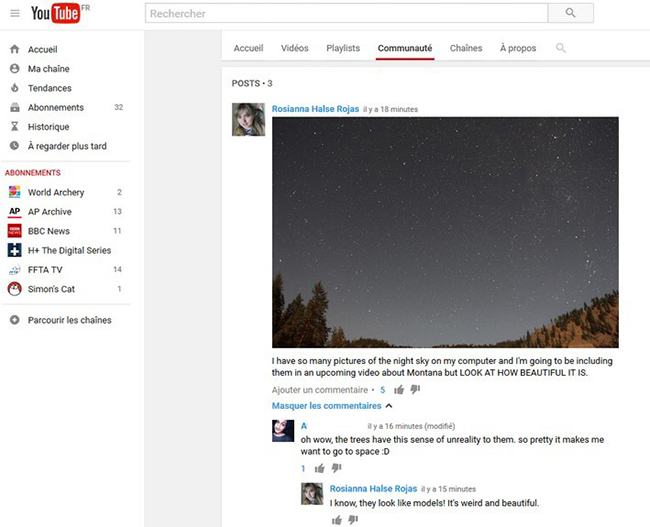
Task: Collapse comments with Masquer les commentaires
Action: click(327, 406)
